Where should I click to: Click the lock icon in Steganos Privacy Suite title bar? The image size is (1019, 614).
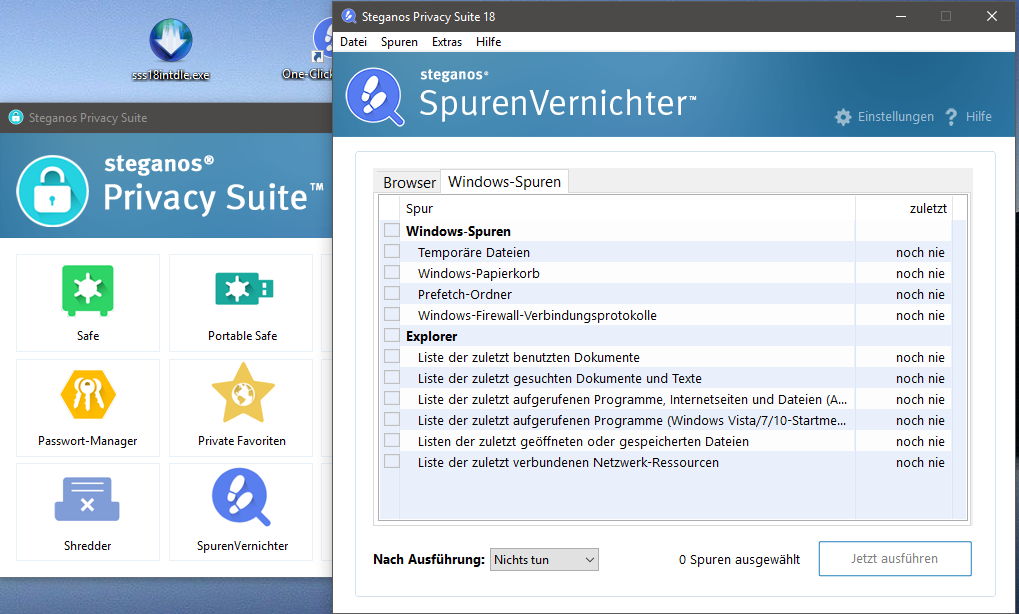pos(16,118)
